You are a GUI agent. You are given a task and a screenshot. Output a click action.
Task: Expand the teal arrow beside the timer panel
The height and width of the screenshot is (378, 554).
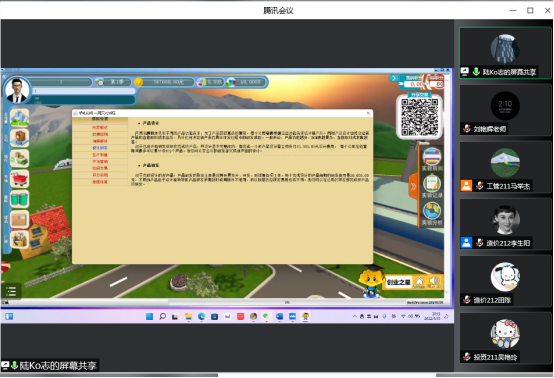(394, 78)
